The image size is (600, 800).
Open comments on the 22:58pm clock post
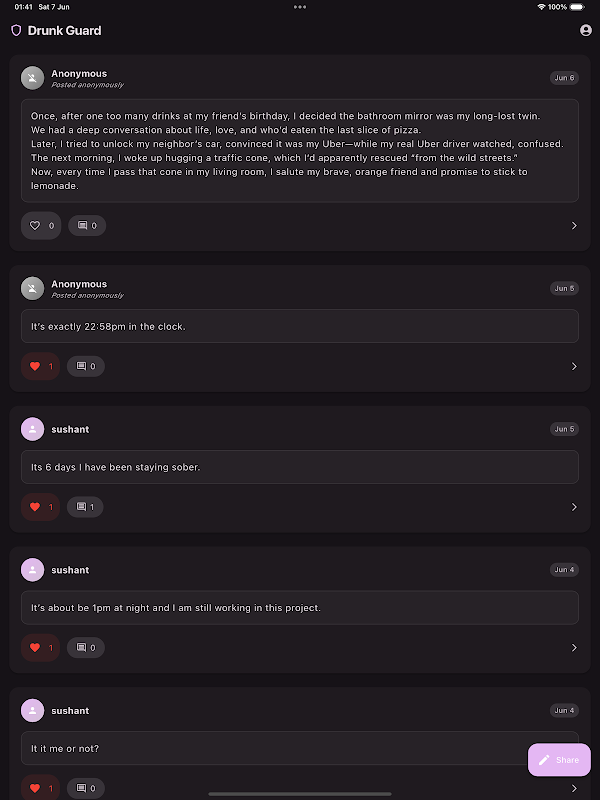click(86, 367)
